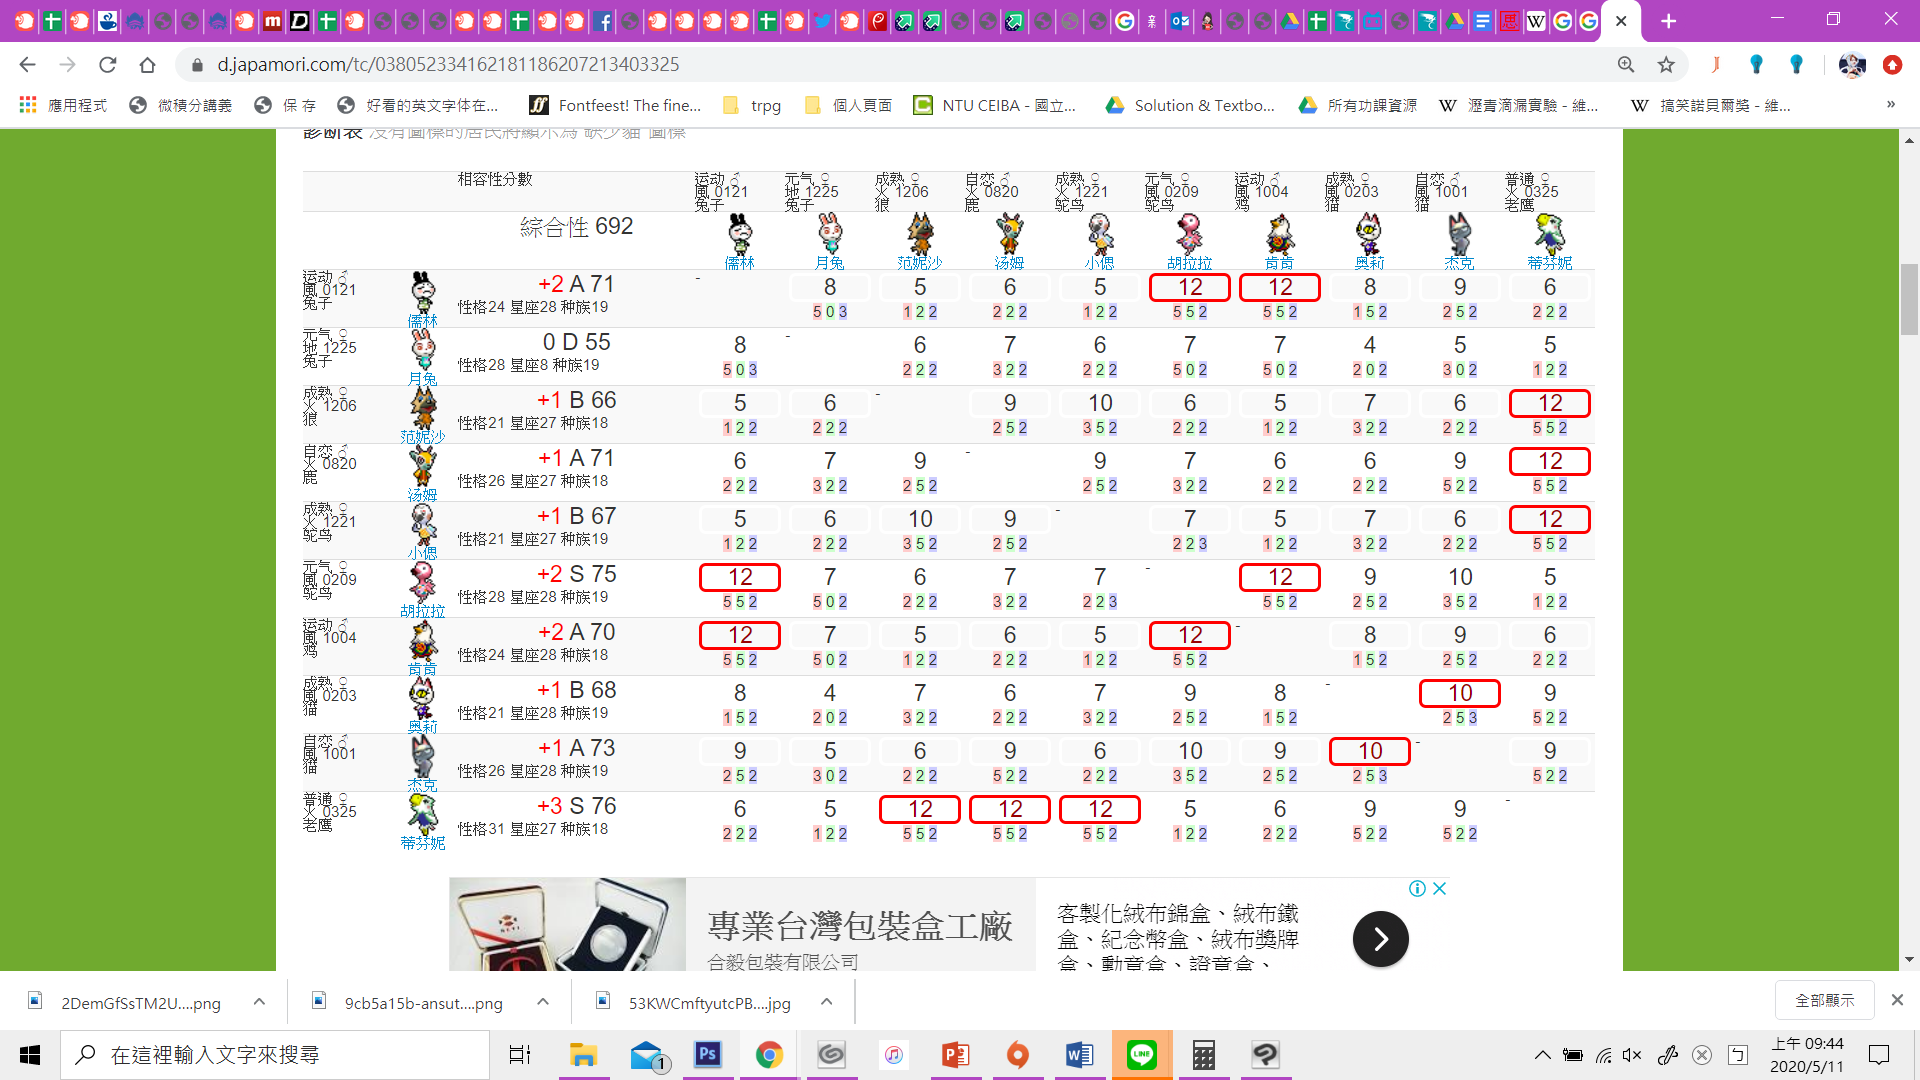Click 蒂芬妮 villager icon in header row
1920x1080 pixels.
(x=1550, y=235)
